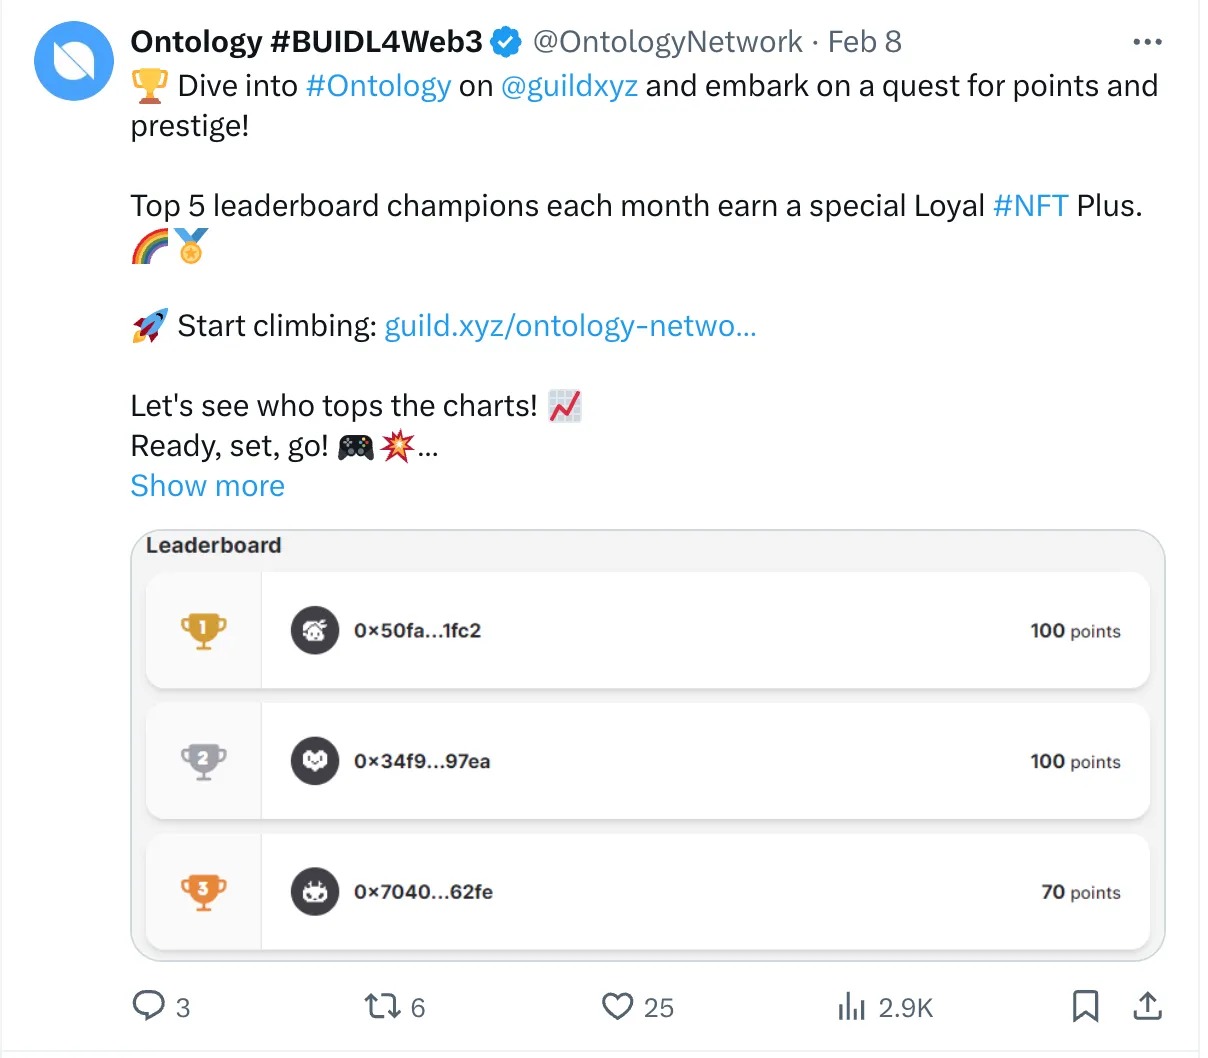Image resolution: width=1208 pixels, height=1058 pixels.
Task: Open the @OntologyNetwork handle
Action: pyautogui.click(x=667, y=42)
